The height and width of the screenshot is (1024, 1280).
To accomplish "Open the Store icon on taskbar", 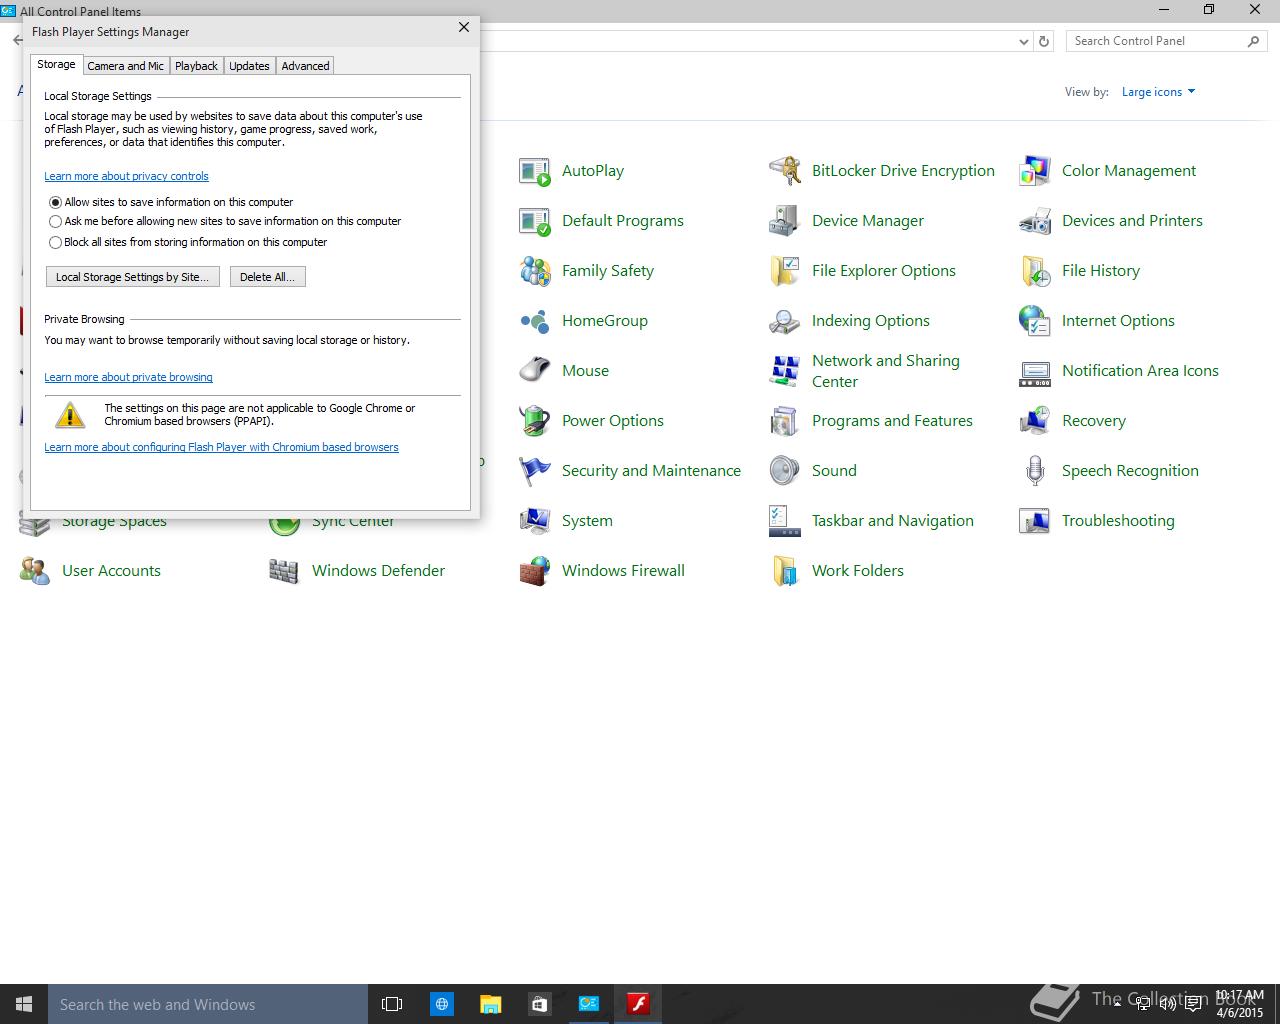I will pos(539,1004).
